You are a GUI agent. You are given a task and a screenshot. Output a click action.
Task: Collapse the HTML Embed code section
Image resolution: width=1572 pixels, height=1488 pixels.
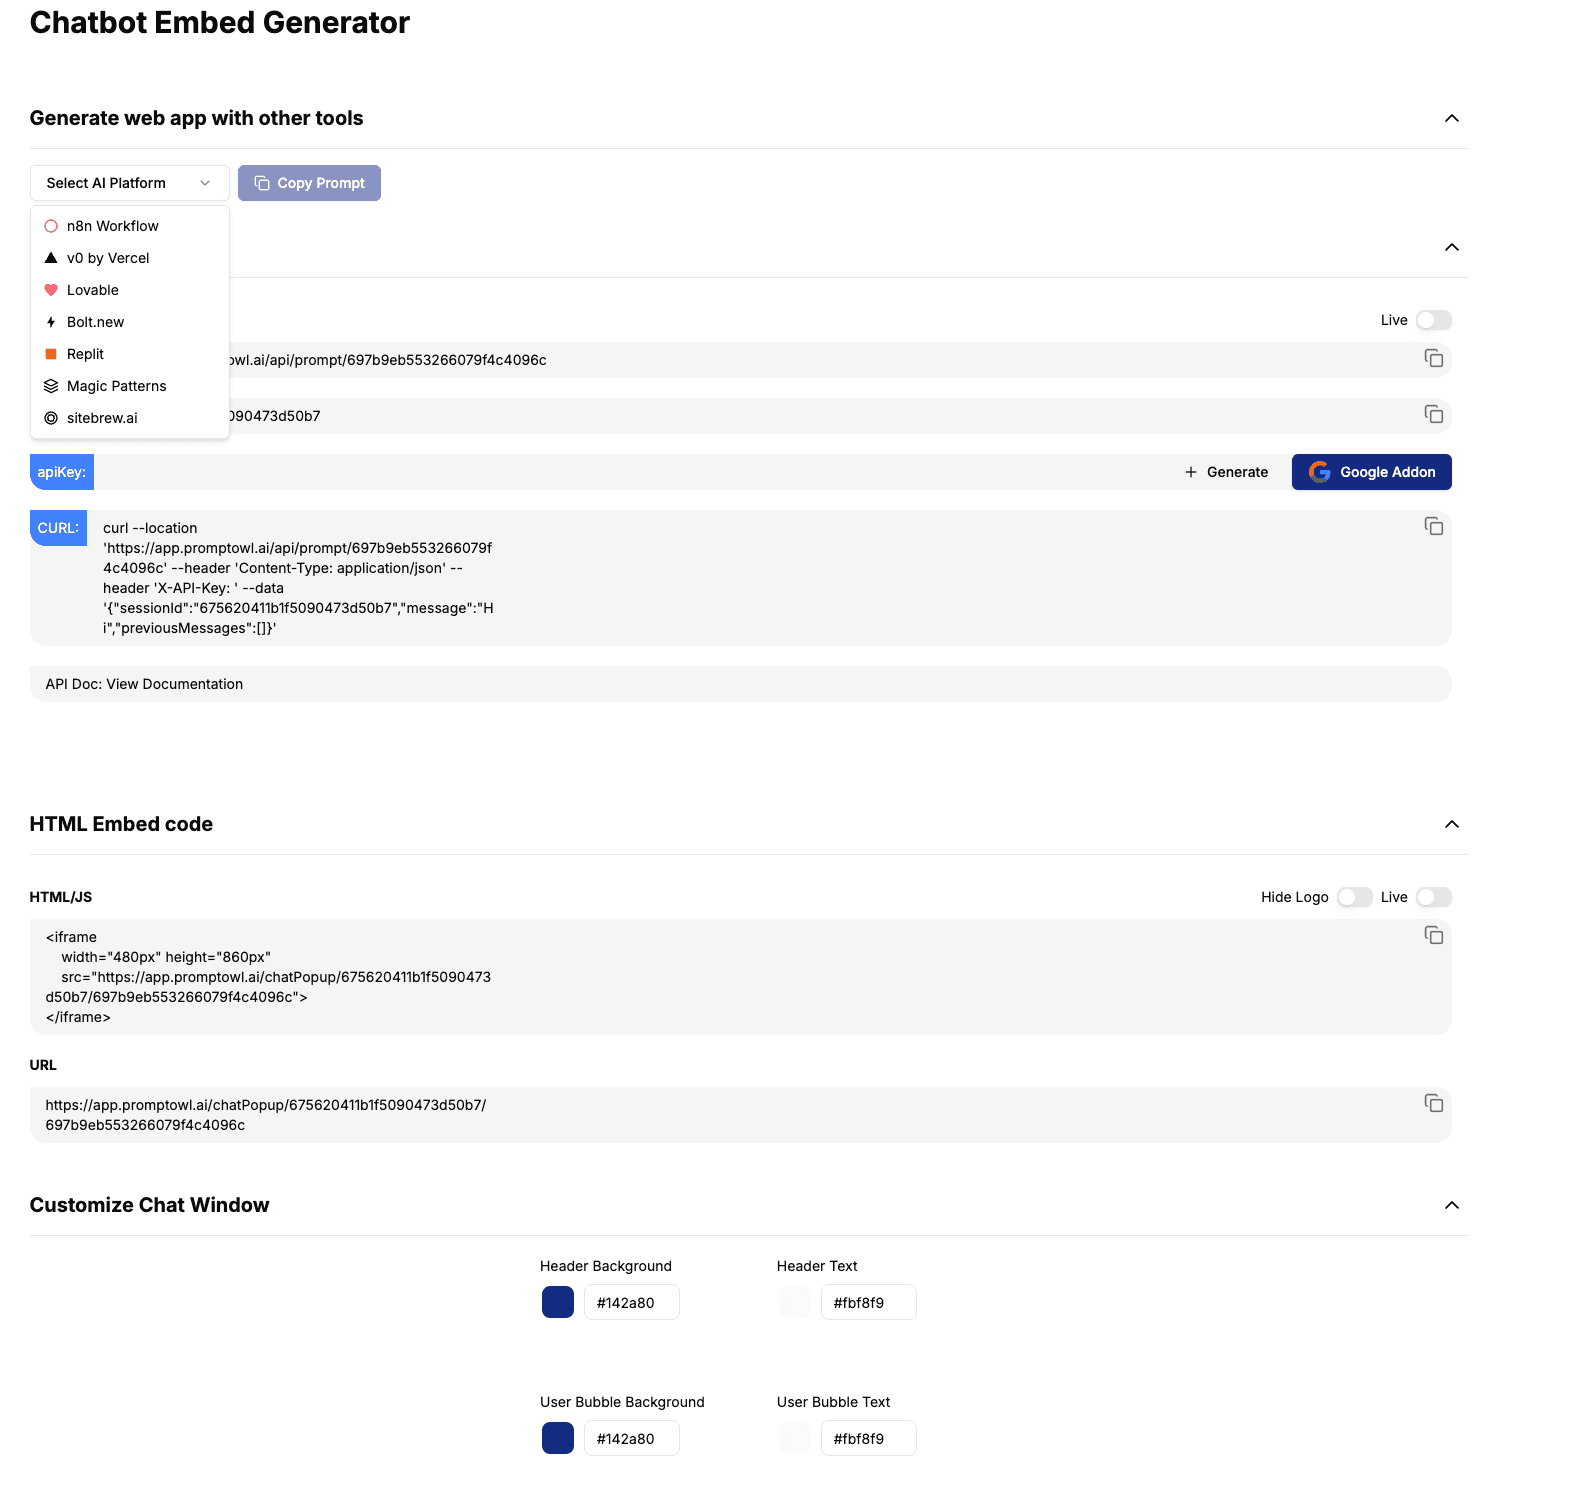[x=1451, y=824]
